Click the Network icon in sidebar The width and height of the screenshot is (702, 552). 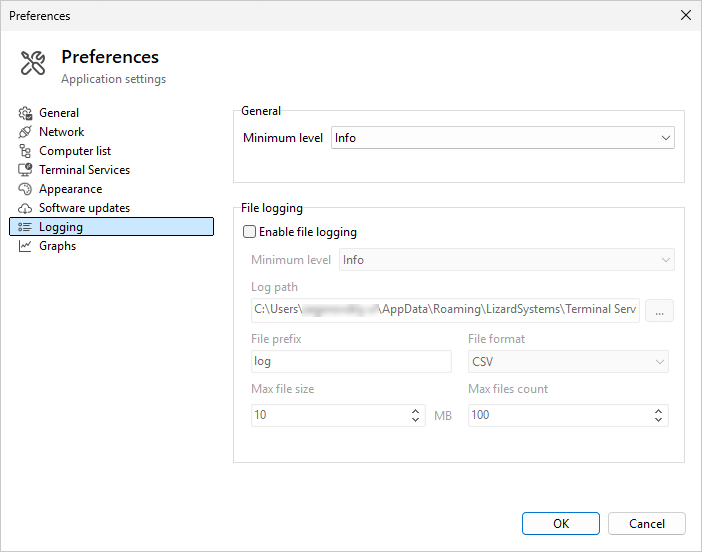pos(26,132)
